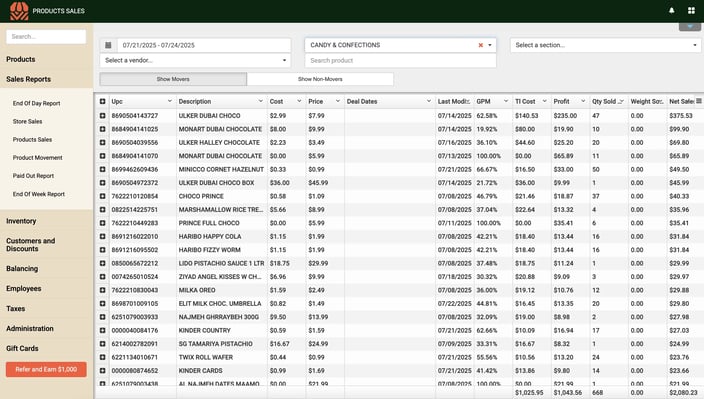Open the grid column menu icon
Screen dimensions: 704x399
coord(699,101)
